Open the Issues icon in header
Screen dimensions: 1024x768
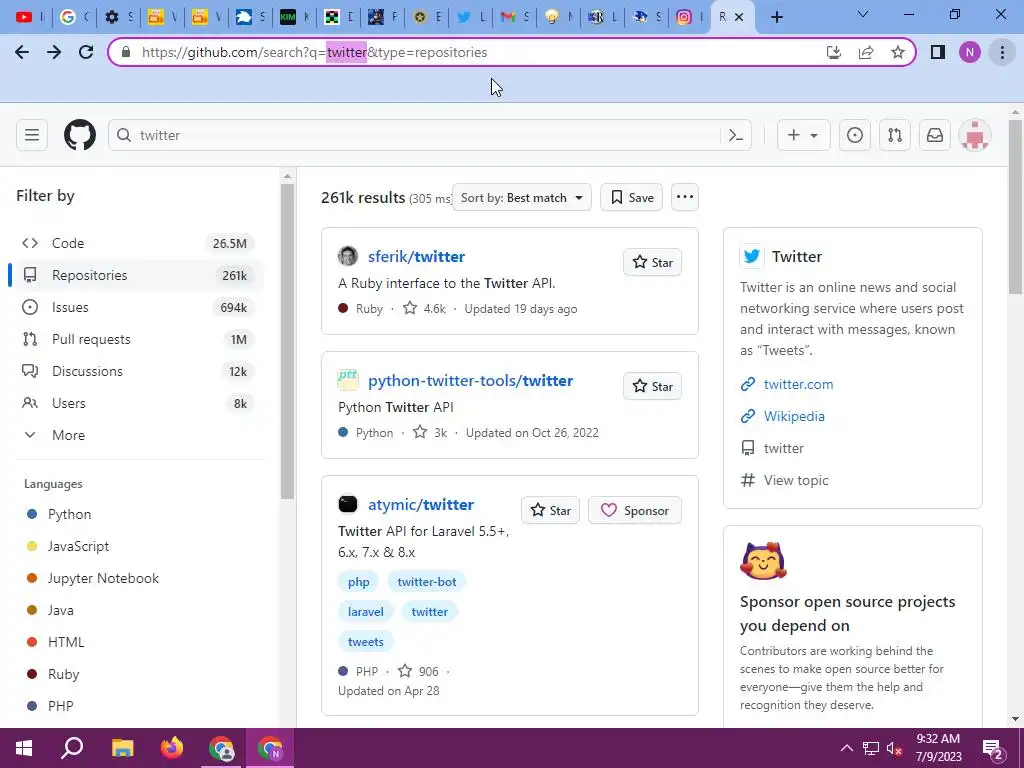point(854,135)
